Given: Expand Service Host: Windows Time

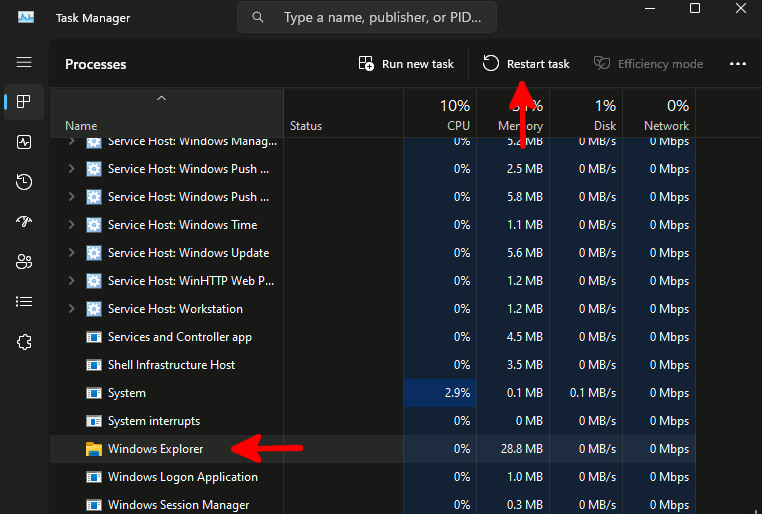Looking at the screenshot, I should 71,224.
